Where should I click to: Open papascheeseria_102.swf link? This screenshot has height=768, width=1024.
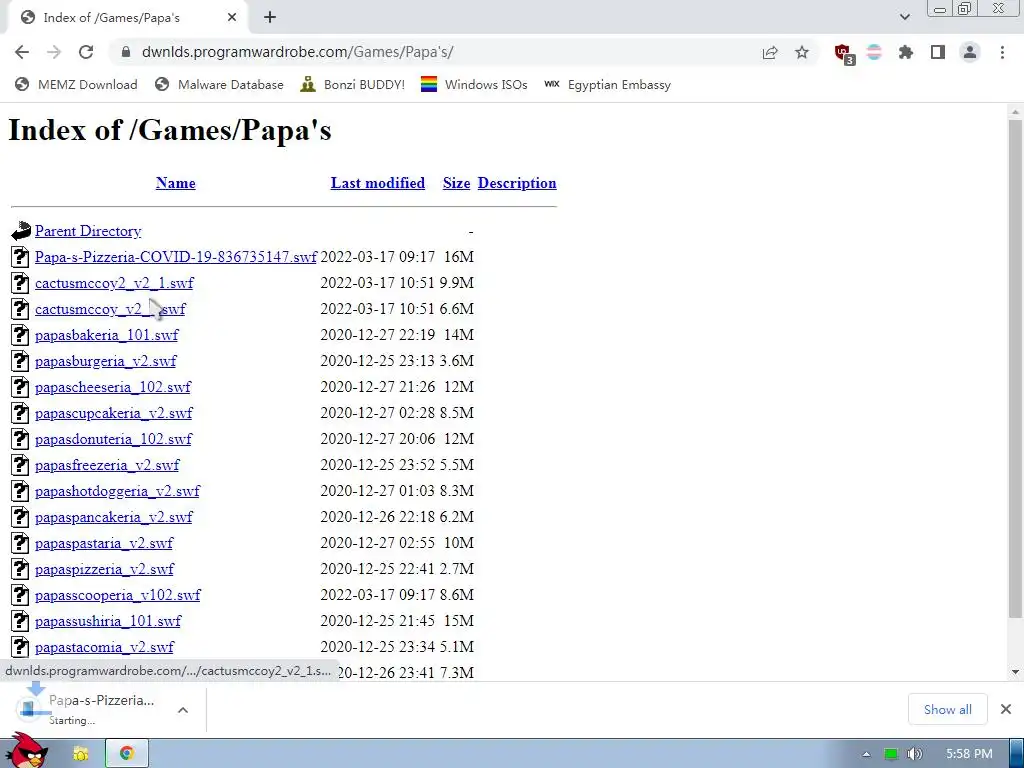point(113,387)
